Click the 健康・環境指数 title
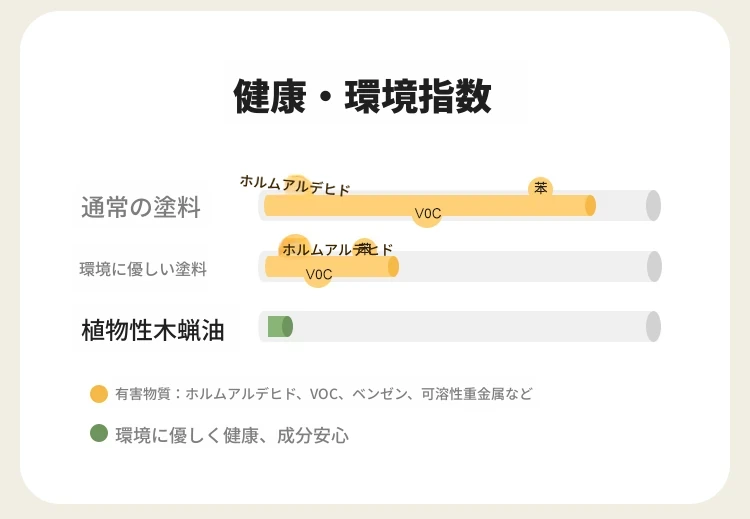 362,96
